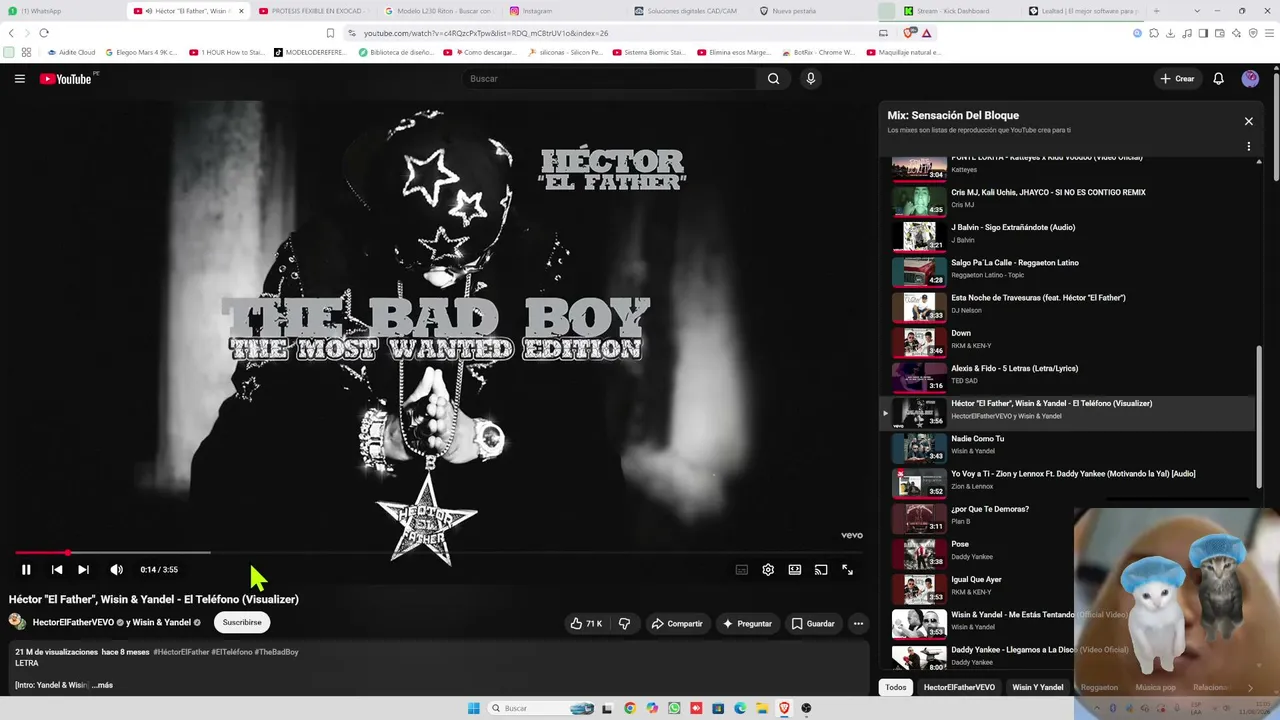Open the new tab plus button
The image size is (1280, 720).
[1156, 11]
